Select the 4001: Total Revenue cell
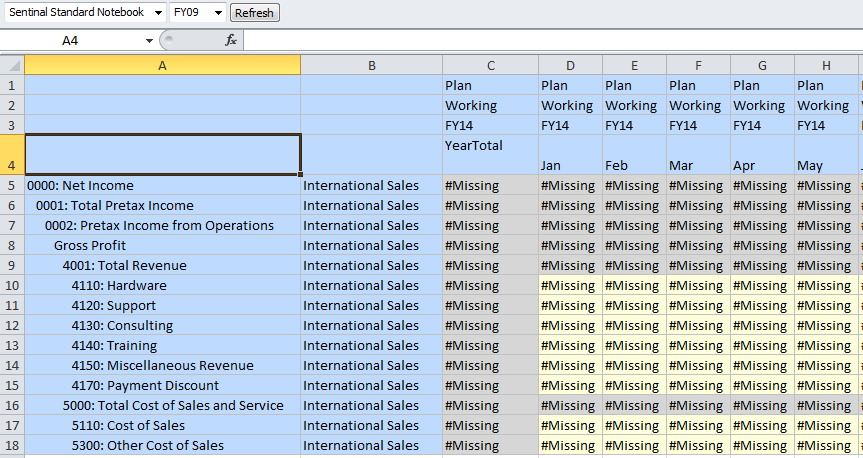863x458 pixels. click(x=162, y=265)
